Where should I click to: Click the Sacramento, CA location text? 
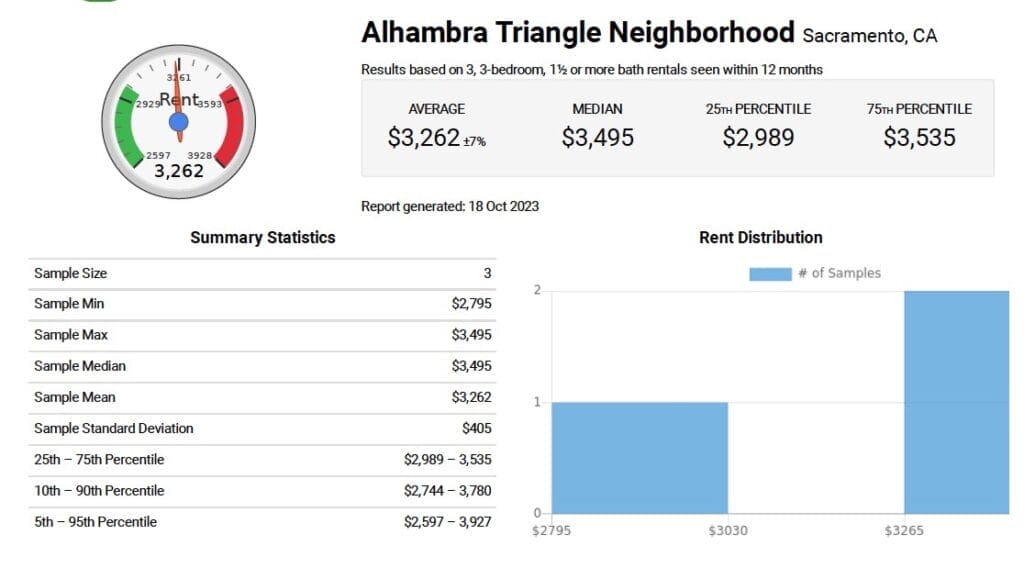pyautogui.click(x=870, y=36)
